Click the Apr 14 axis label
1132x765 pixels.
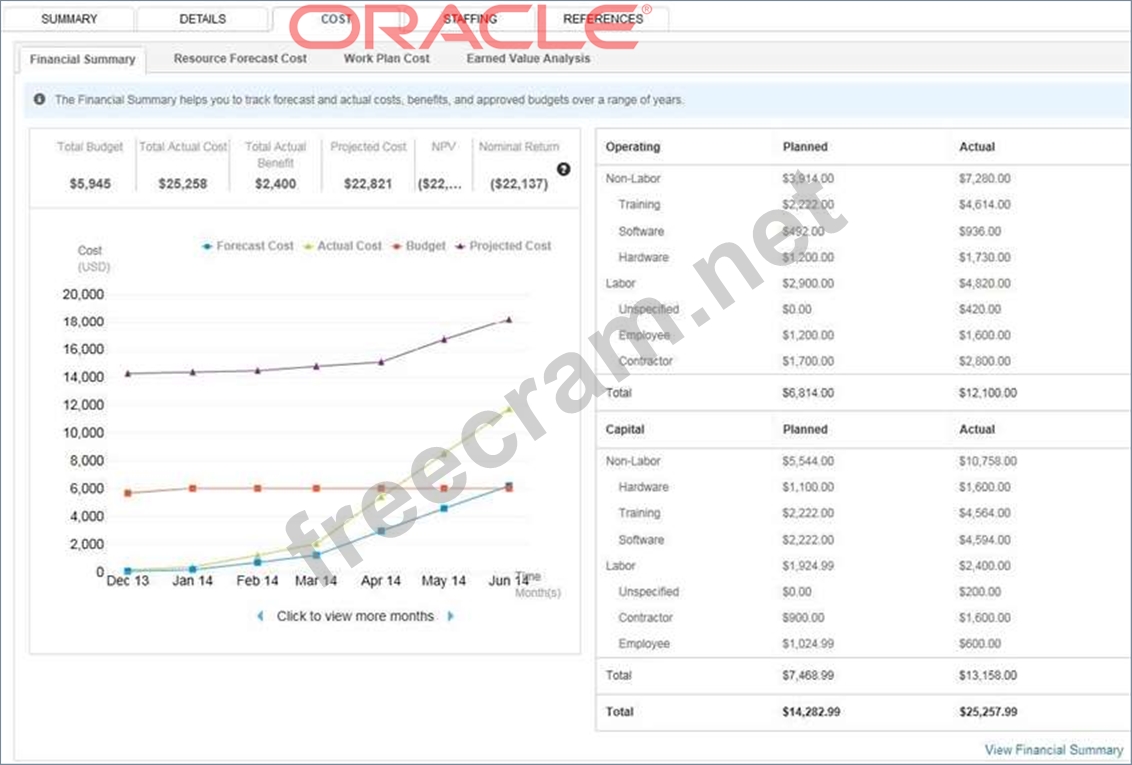click(381, 581)
